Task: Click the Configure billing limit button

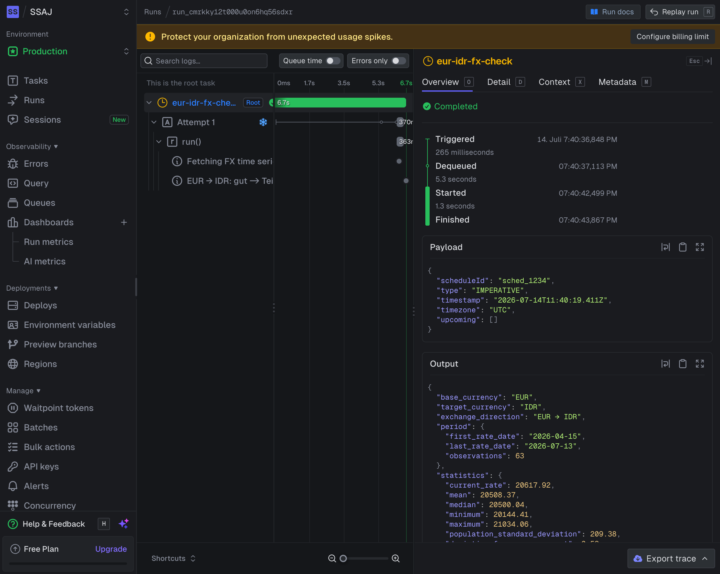Action: 672,37
